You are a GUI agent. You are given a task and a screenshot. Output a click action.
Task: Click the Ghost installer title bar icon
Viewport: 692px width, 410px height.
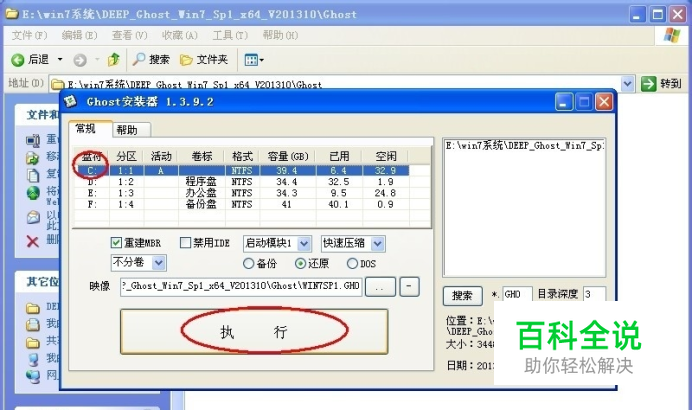pos(71,102)
